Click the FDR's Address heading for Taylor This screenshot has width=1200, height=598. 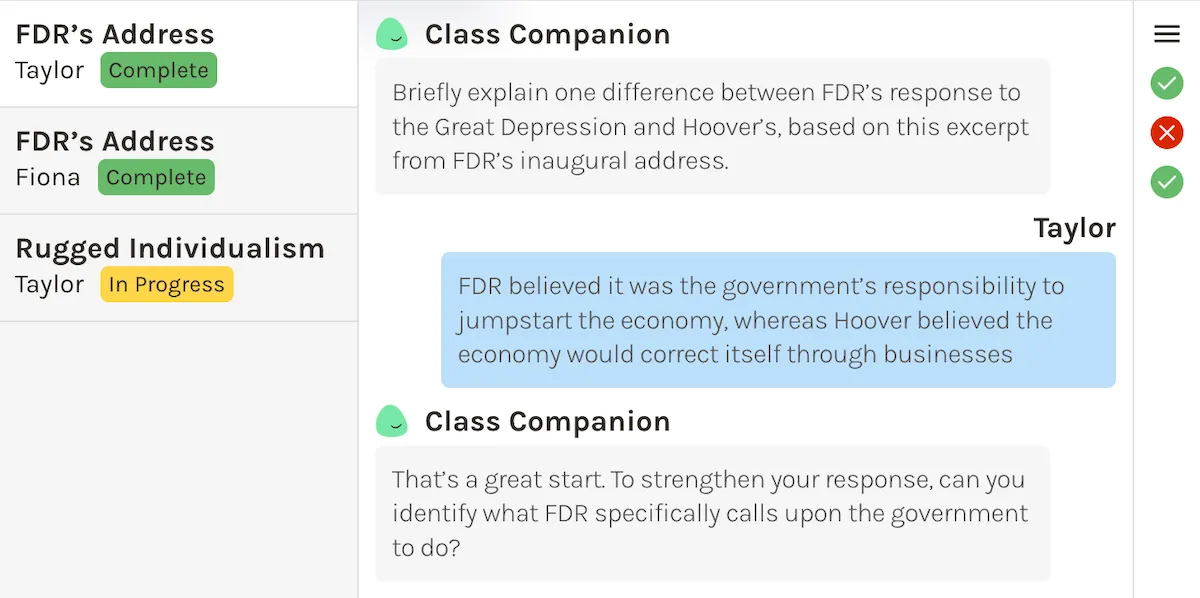[113, 33]
